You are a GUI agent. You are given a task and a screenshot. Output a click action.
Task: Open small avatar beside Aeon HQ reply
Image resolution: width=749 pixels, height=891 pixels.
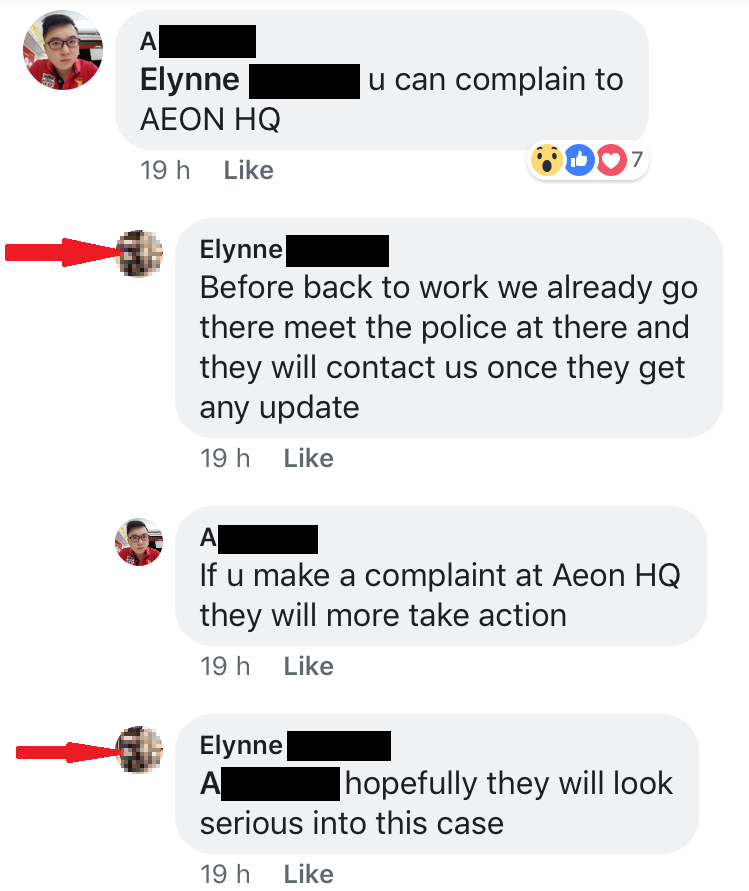pyautogui.click(x=139, y=542)
